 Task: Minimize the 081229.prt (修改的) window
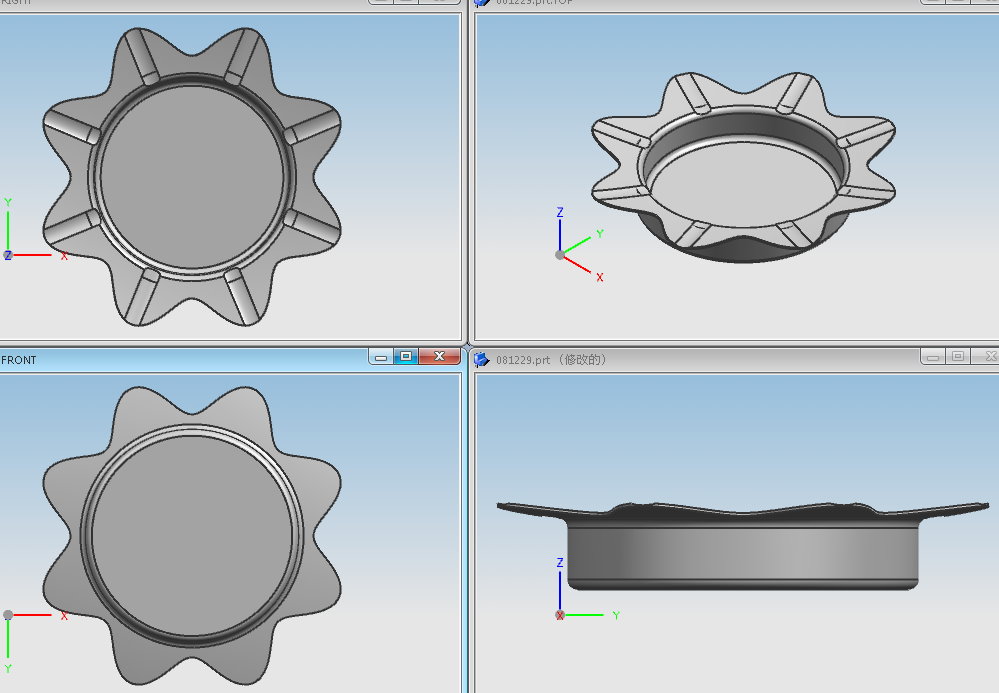[933, 357]
